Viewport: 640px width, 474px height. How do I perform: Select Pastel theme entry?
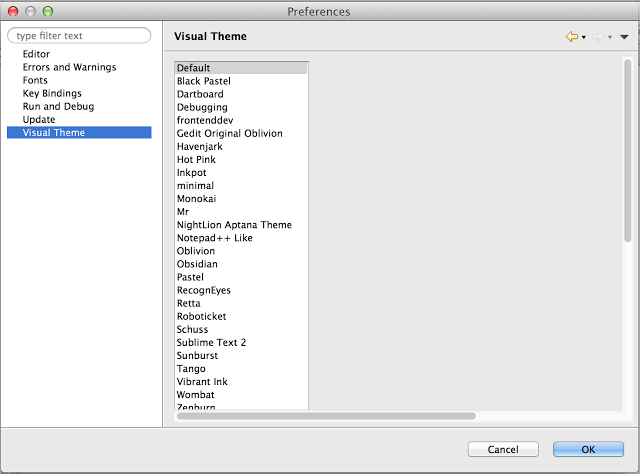pos(190,277)
